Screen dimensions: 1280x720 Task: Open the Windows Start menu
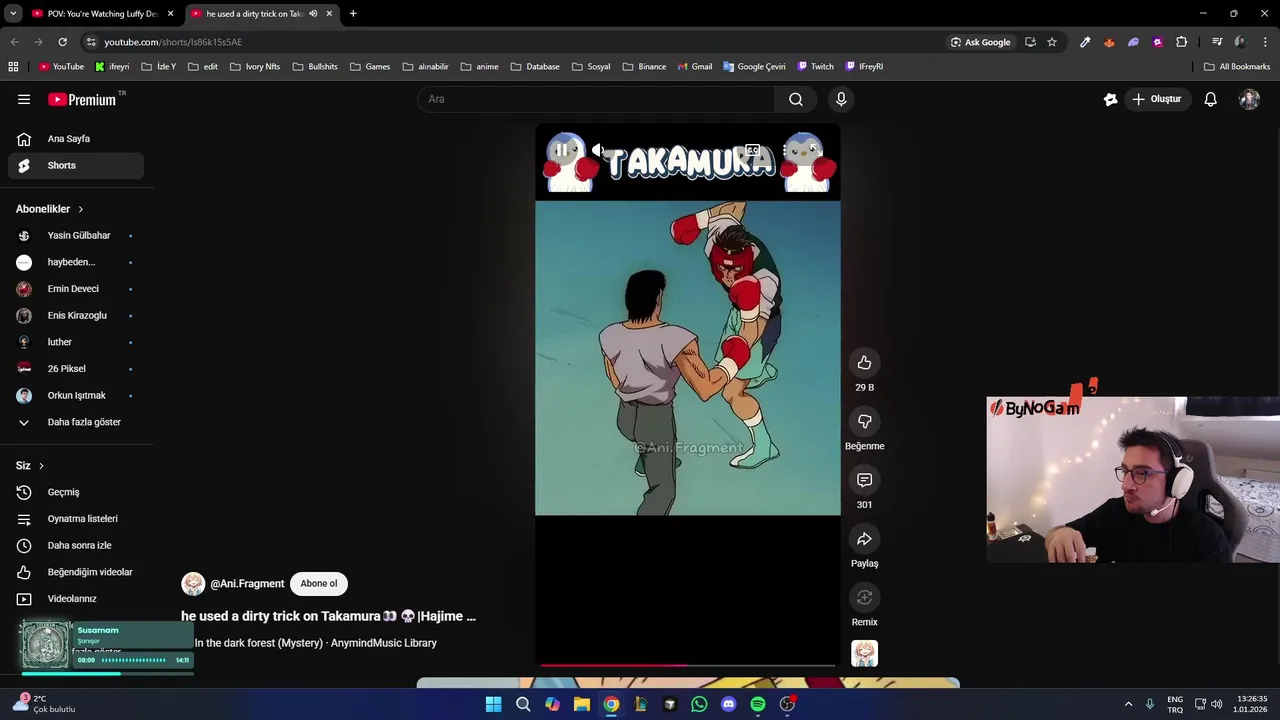(493, 704)
